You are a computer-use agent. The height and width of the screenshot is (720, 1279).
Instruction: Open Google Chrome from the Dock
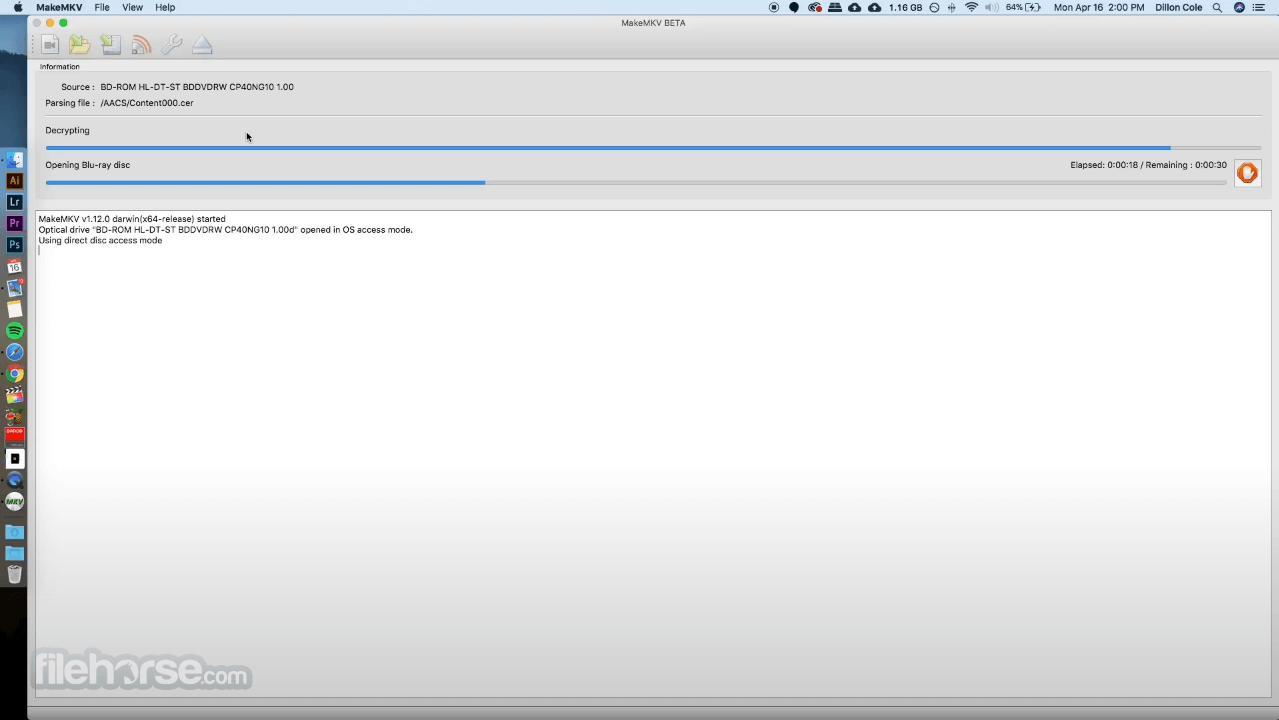15,374
